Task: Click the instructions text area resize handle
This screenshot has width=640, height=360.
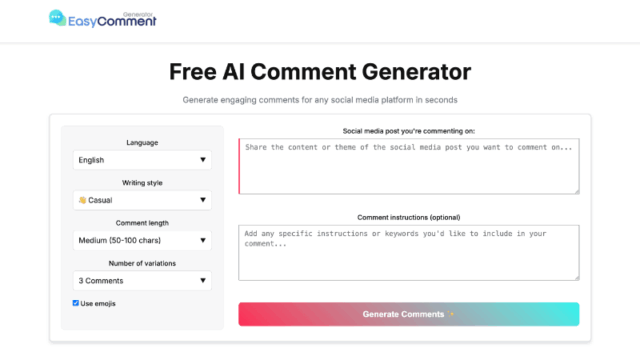Action: click(577, 278)
